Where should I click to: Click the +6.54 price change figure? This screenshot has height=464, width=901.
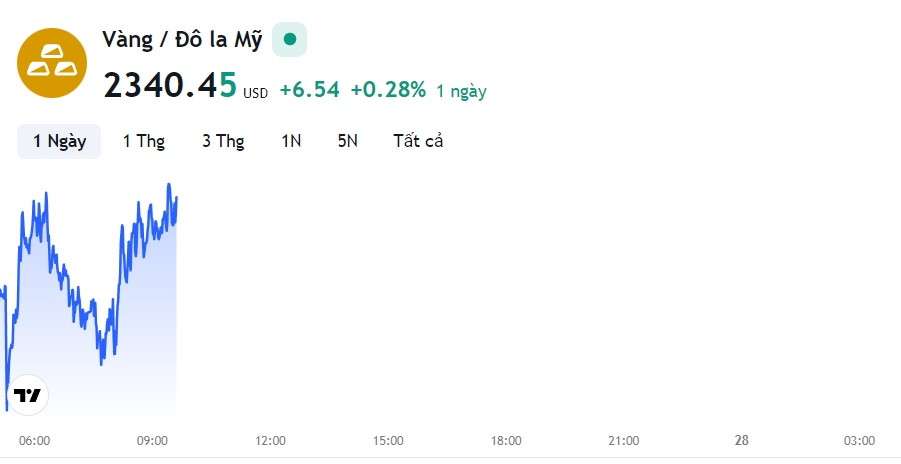310,90
